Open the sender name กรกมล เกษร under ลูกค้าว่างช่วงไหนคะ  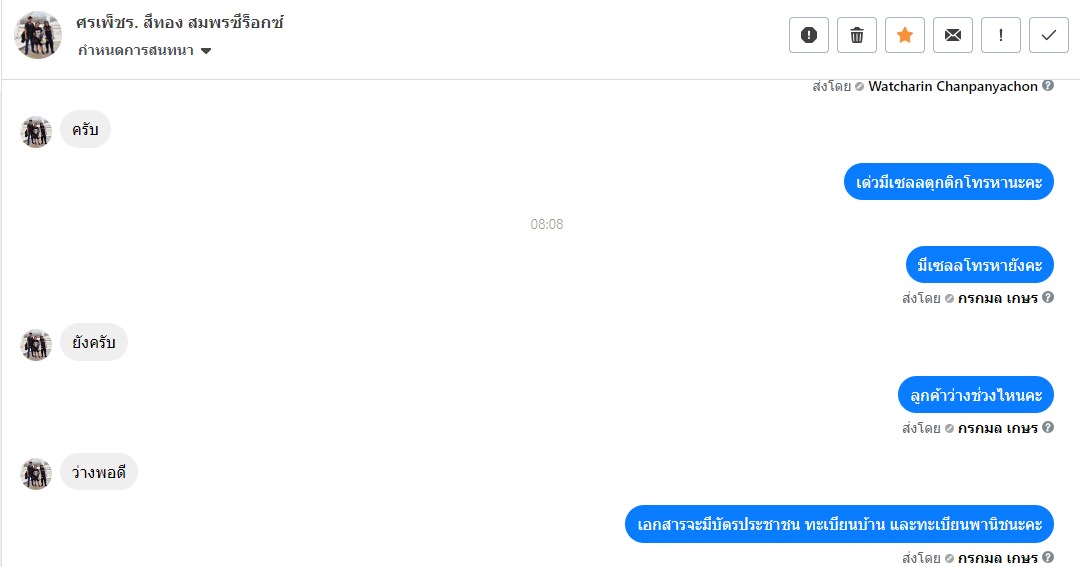pyautogui.click(x=997, y=428)
